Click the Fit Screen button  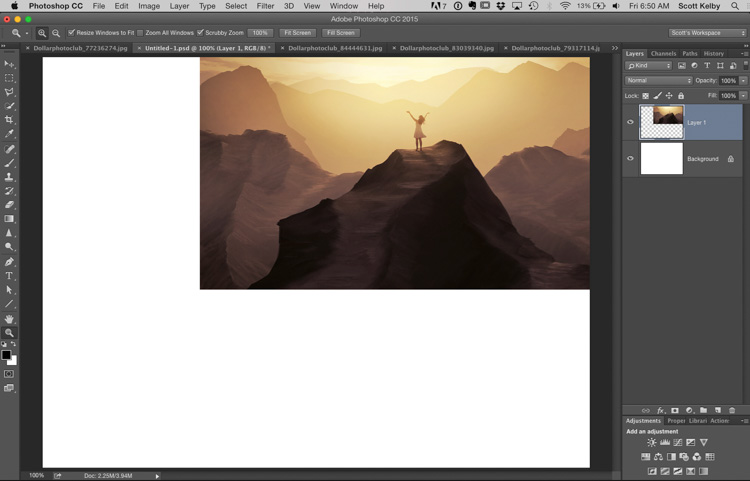tap(296, 33)
